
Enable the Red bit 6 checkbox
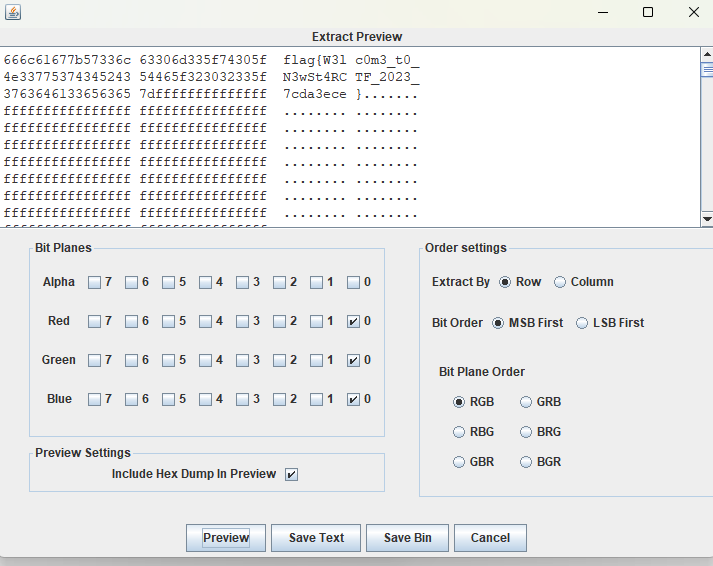(131, 321)
